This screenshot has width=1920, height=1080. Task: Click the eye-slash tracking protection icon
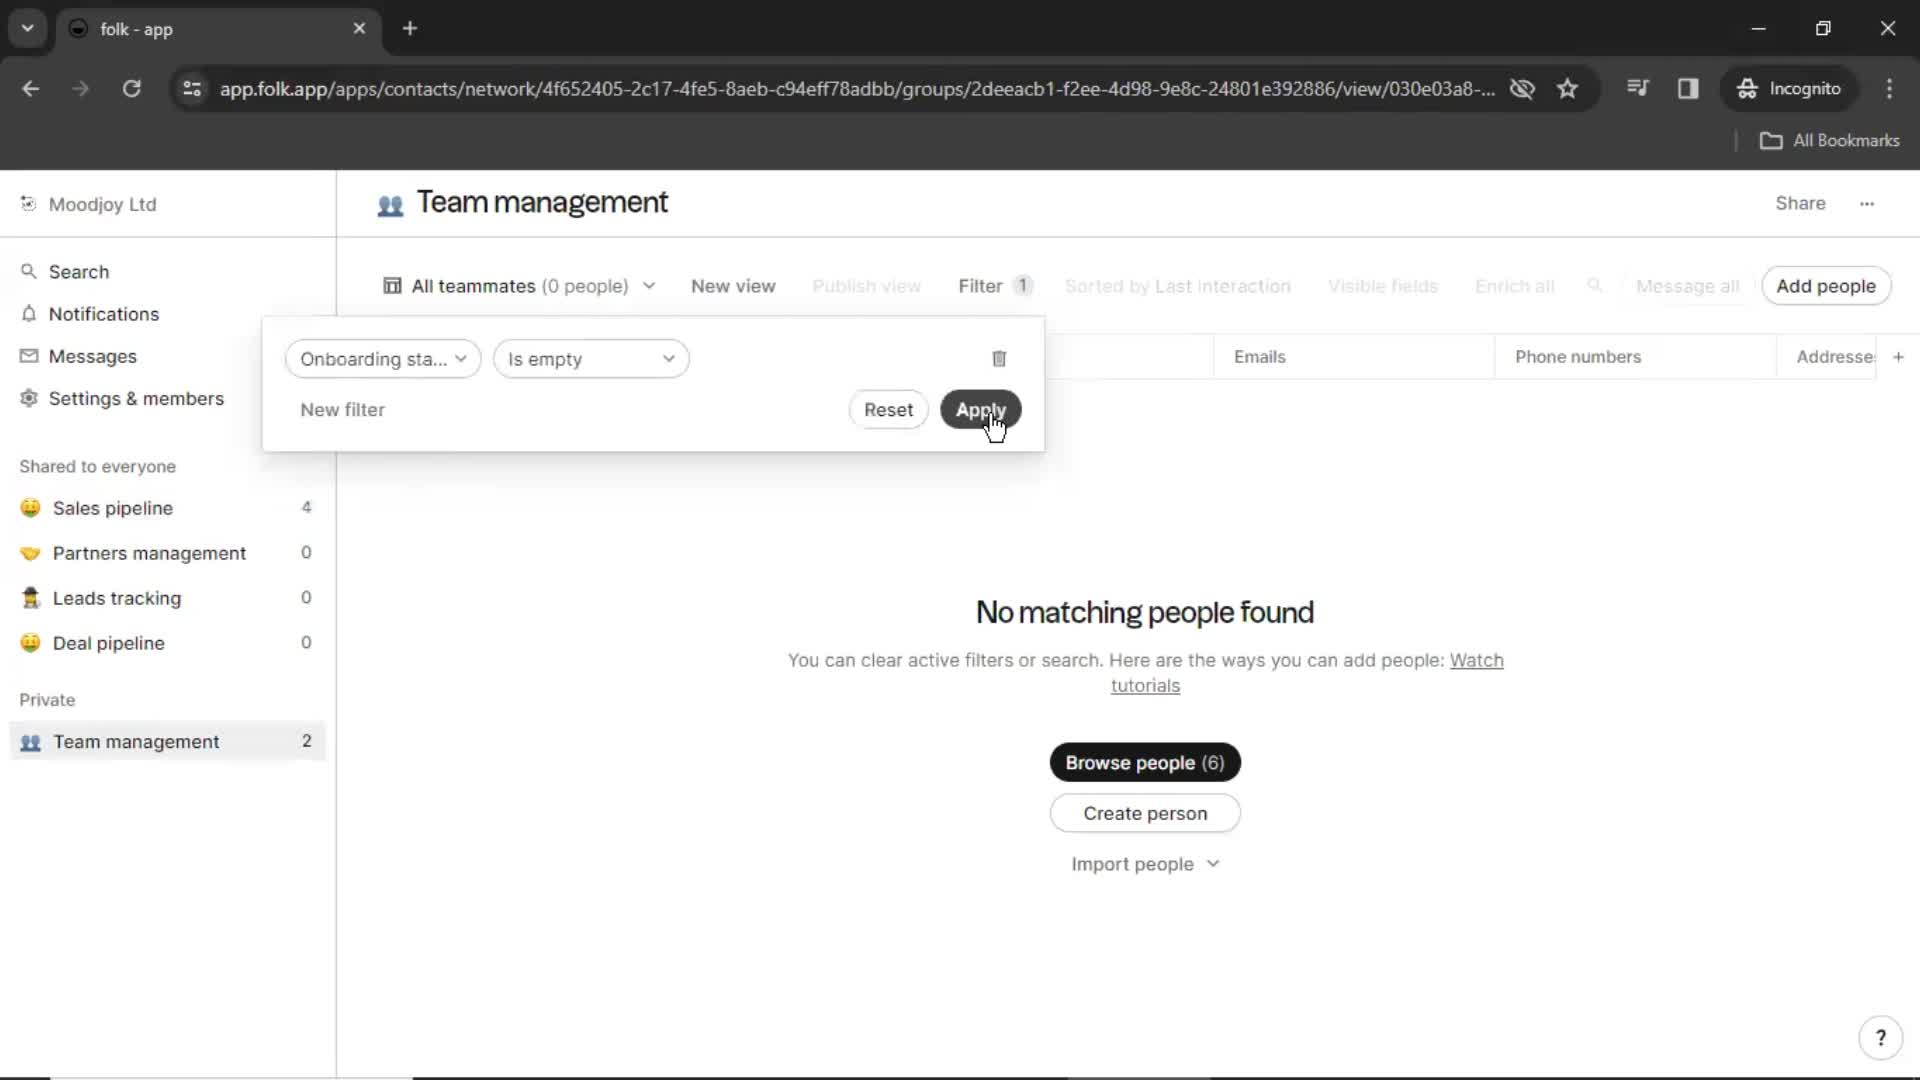[x=1522, y=89]
